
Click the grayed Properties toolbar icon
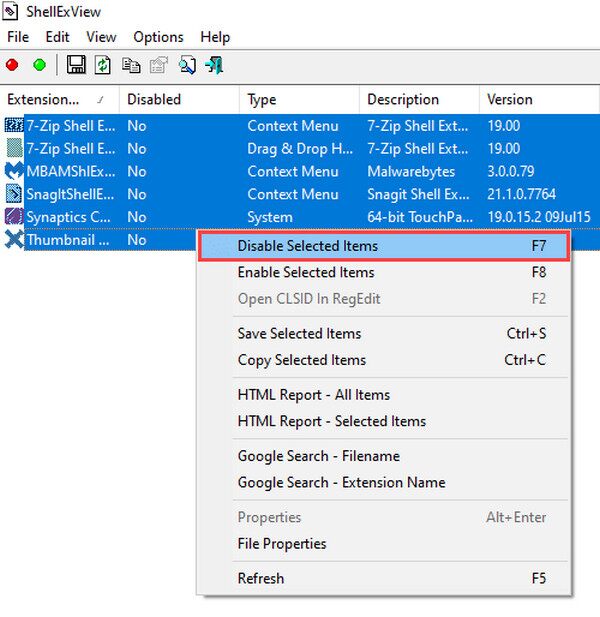159,65
